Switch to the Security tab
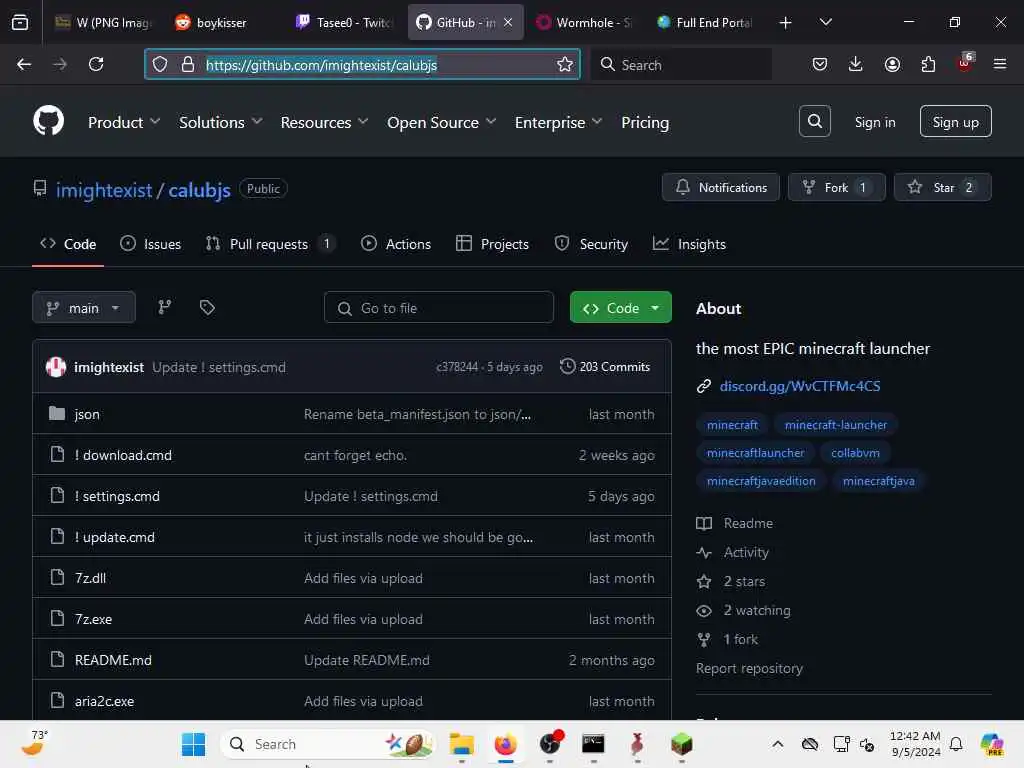The width and height of the screenshot is (1024, 768). coord(591,244)
